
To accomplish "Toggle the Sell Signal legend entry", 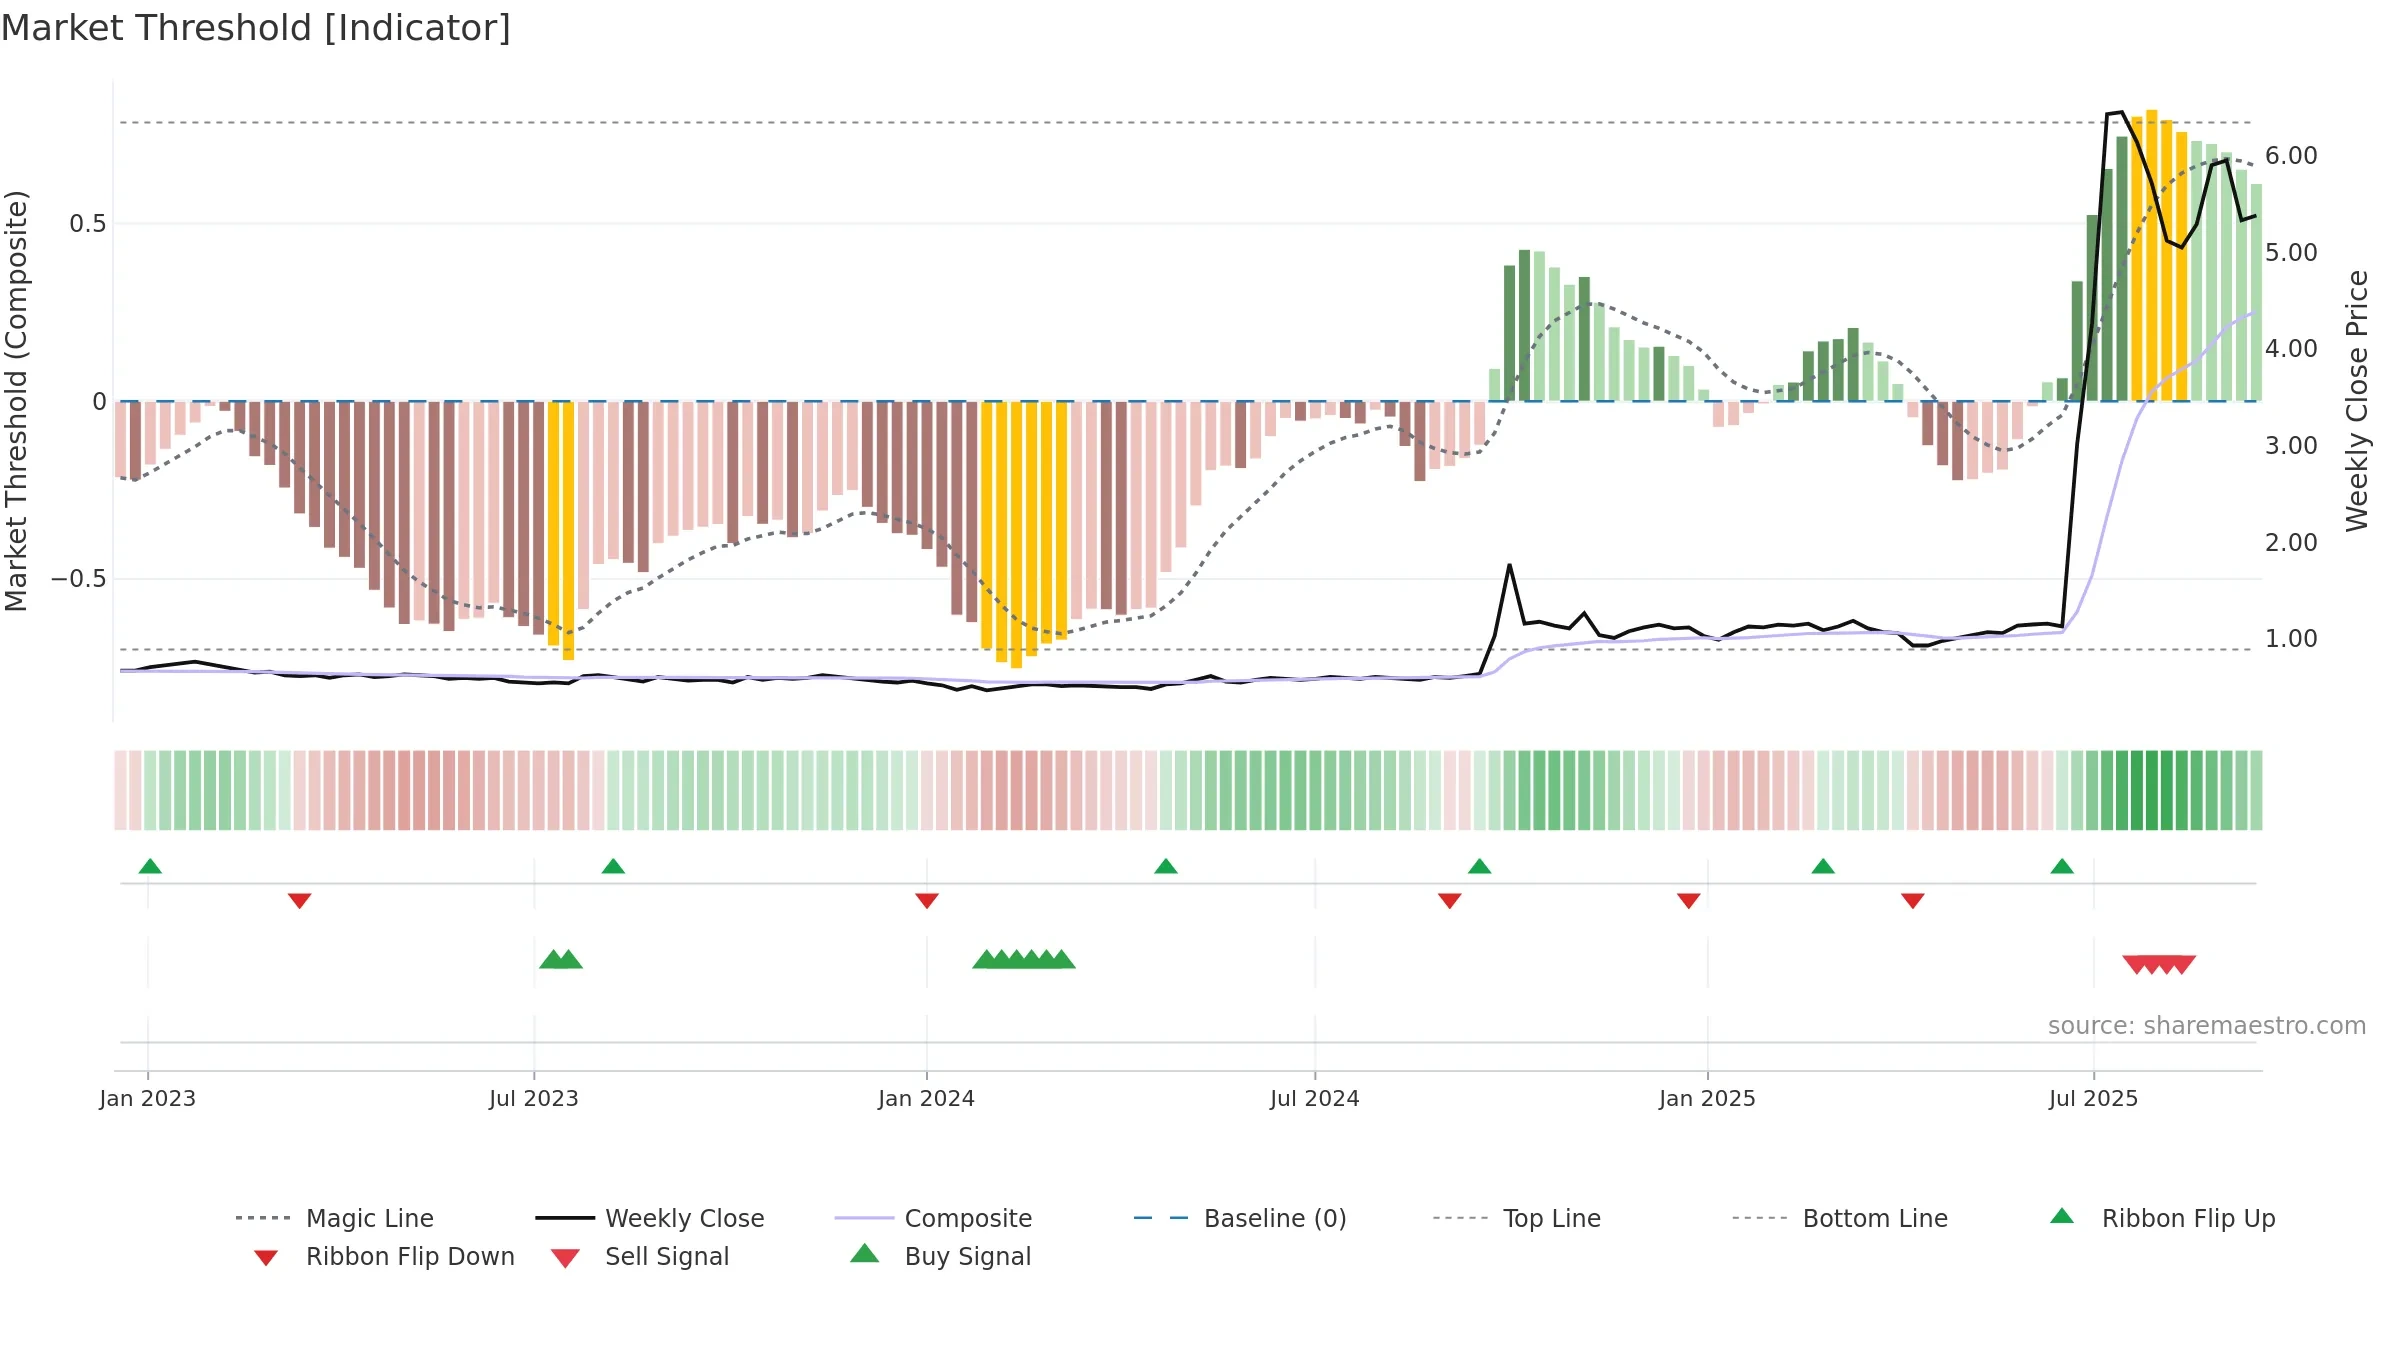I will click(640, 1256).
